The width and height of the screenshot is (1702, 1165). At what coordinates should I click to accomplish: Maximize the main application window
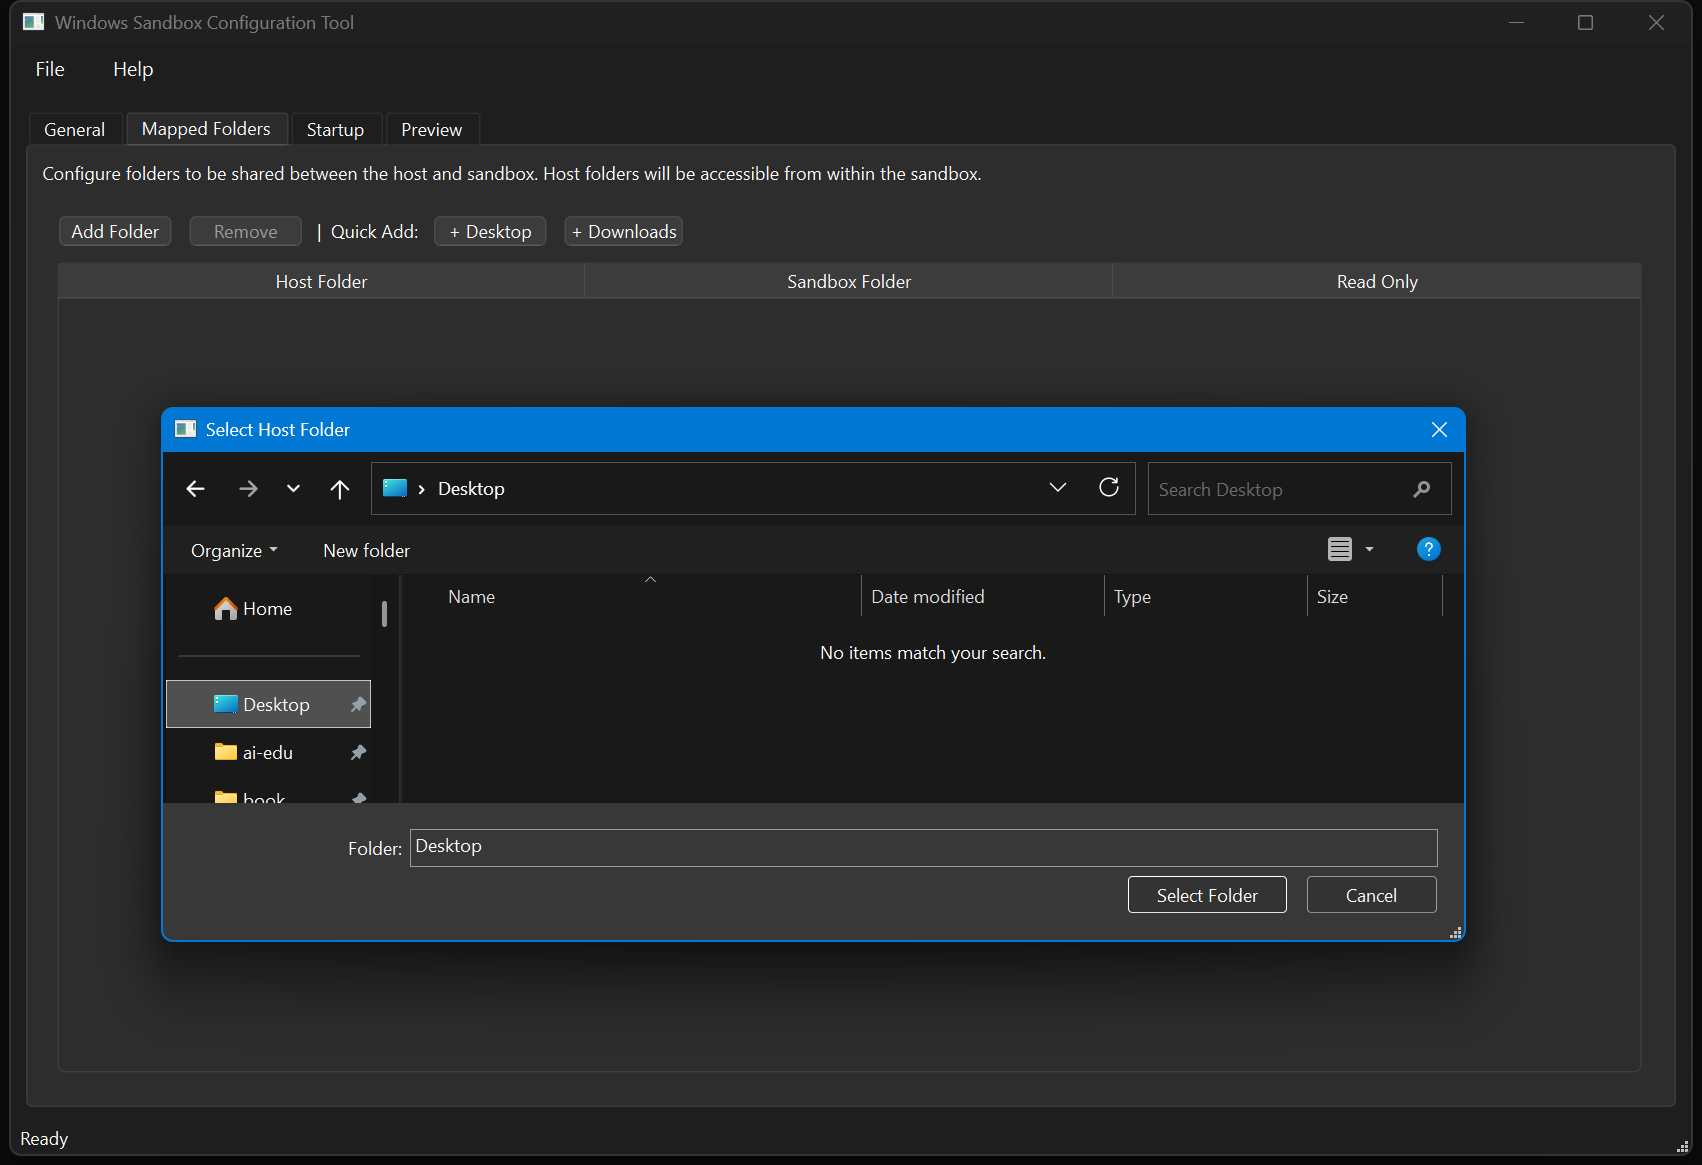click(1585, 22)
